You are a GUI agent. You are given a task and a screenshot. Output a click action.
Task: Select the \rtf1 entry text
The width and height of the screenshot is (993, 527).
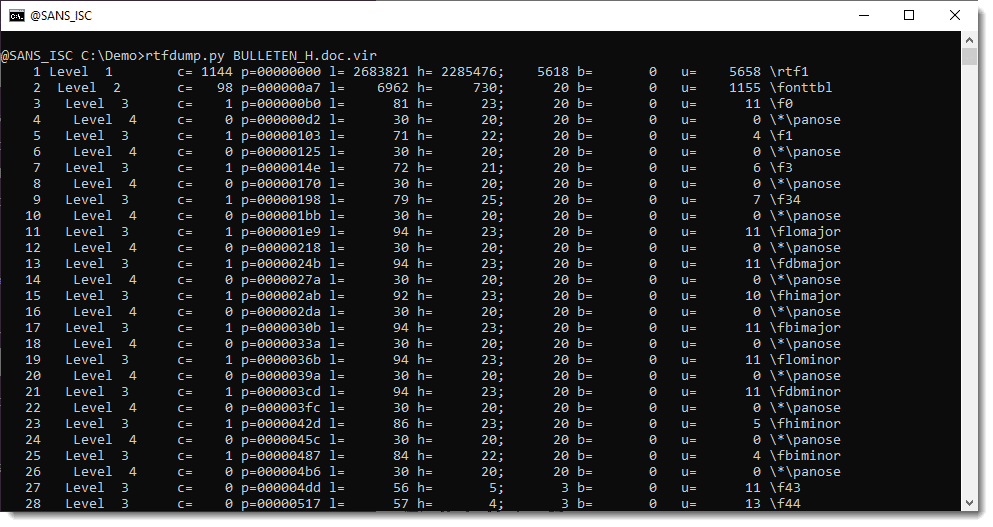pos(789,72)
